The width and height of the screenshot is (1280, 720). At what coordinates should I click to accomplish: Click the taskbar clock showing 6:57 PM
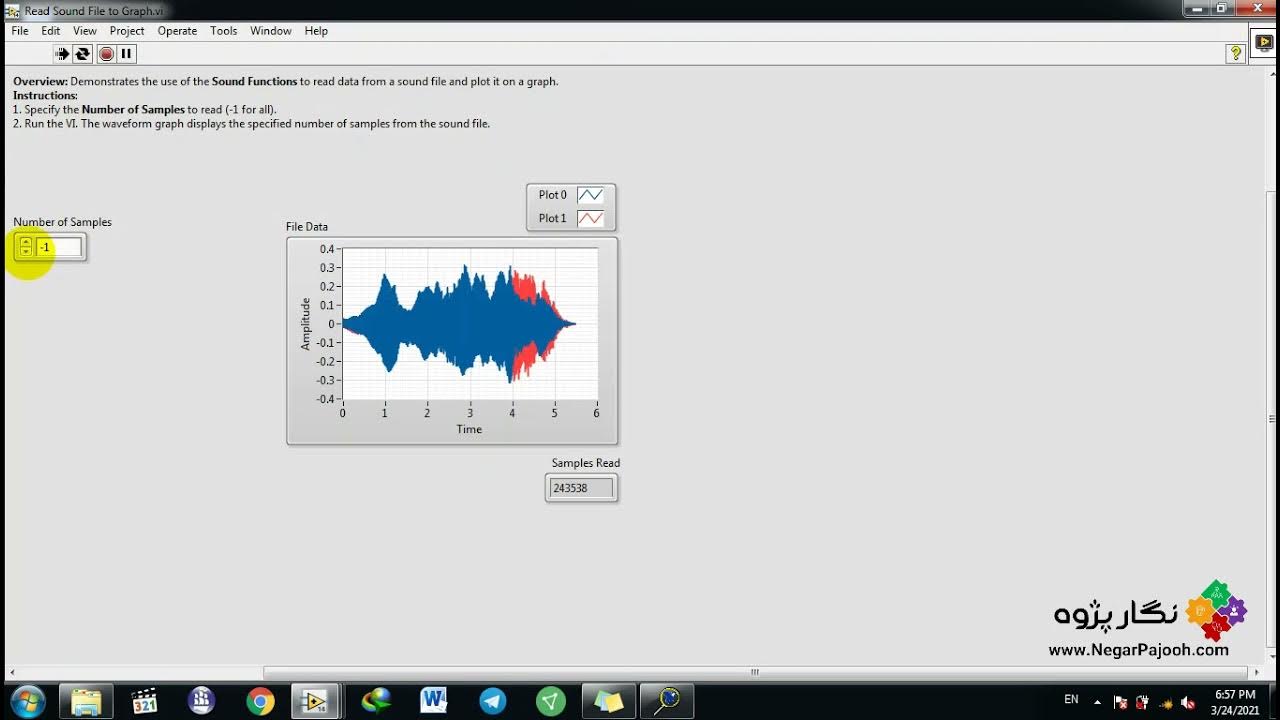click(1235, 701)
